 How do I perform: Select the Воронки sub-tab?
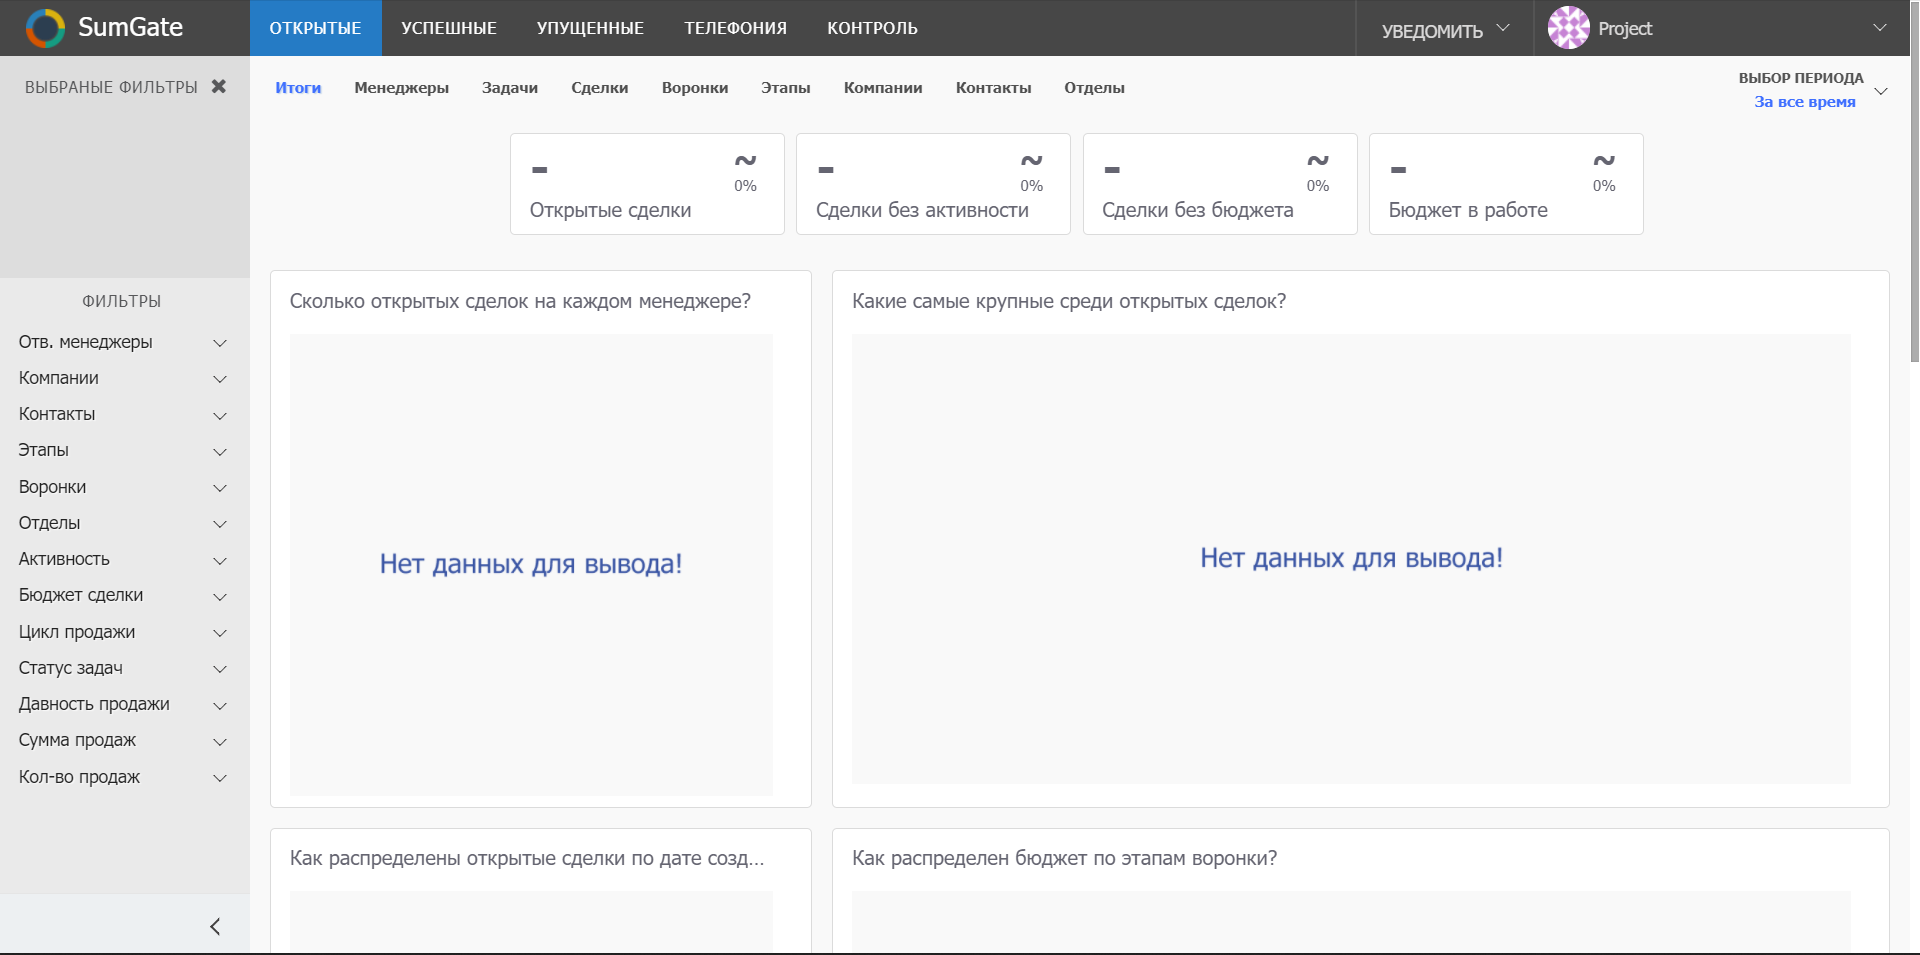(695, 88)
